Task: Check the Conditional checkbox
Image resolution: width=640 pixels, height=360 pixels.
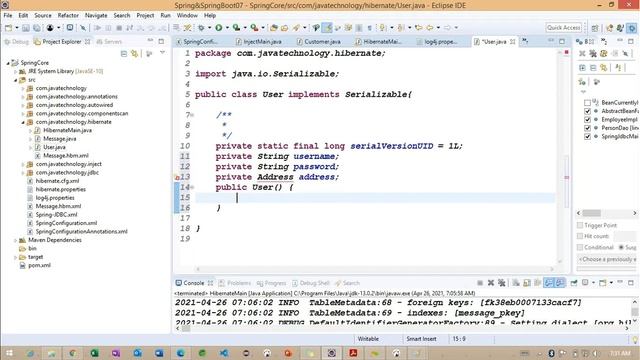Action: tap(580, 247)
